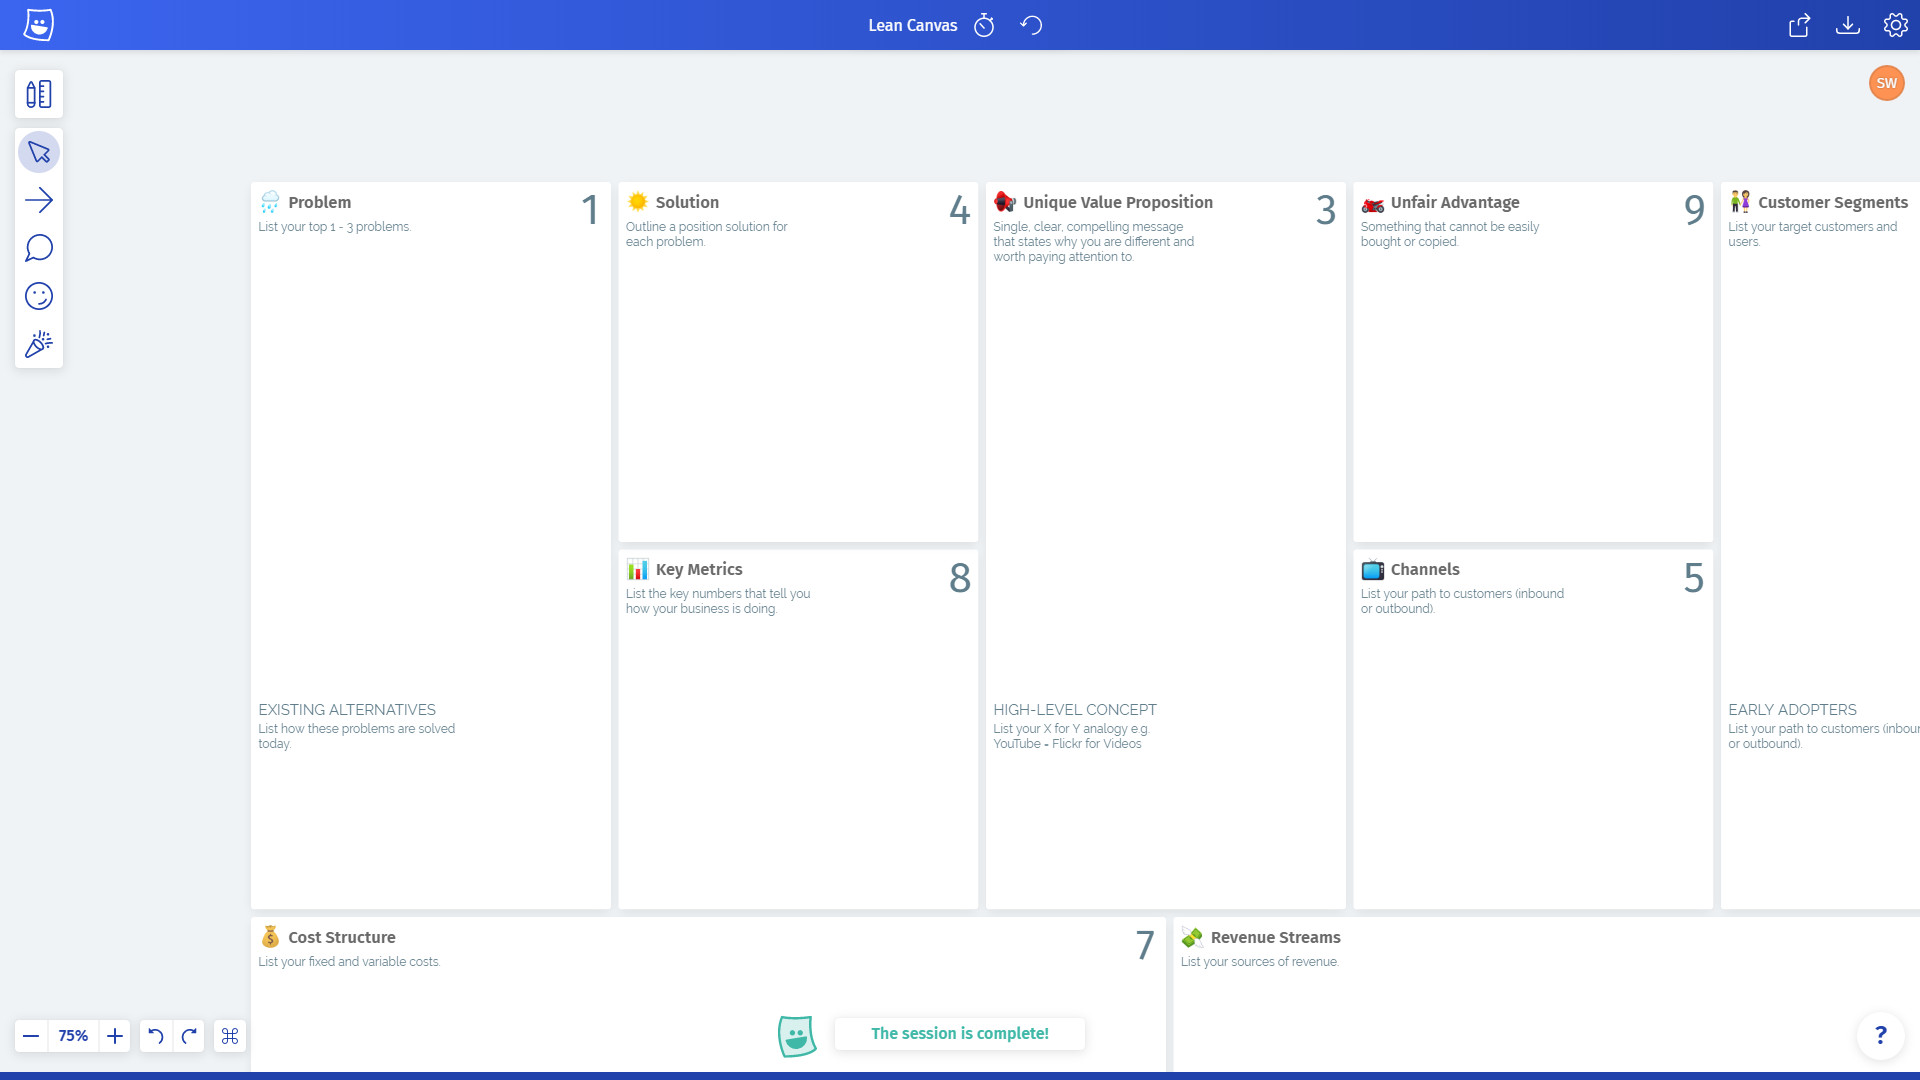Click 'The session is complete!' message
The image size is (1920, 1080).
click(x=959, y=1034)
